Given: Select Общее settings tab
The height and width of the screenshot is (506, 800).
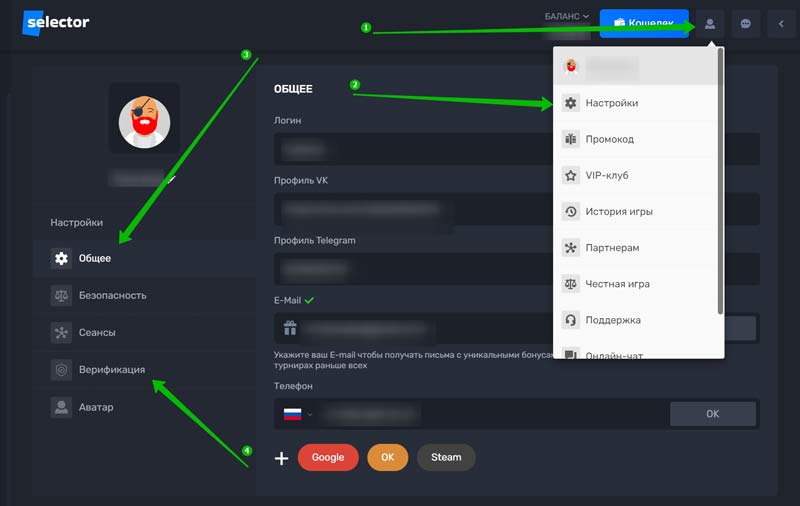Looking at the screenshot, I should (x=144, y=259).
